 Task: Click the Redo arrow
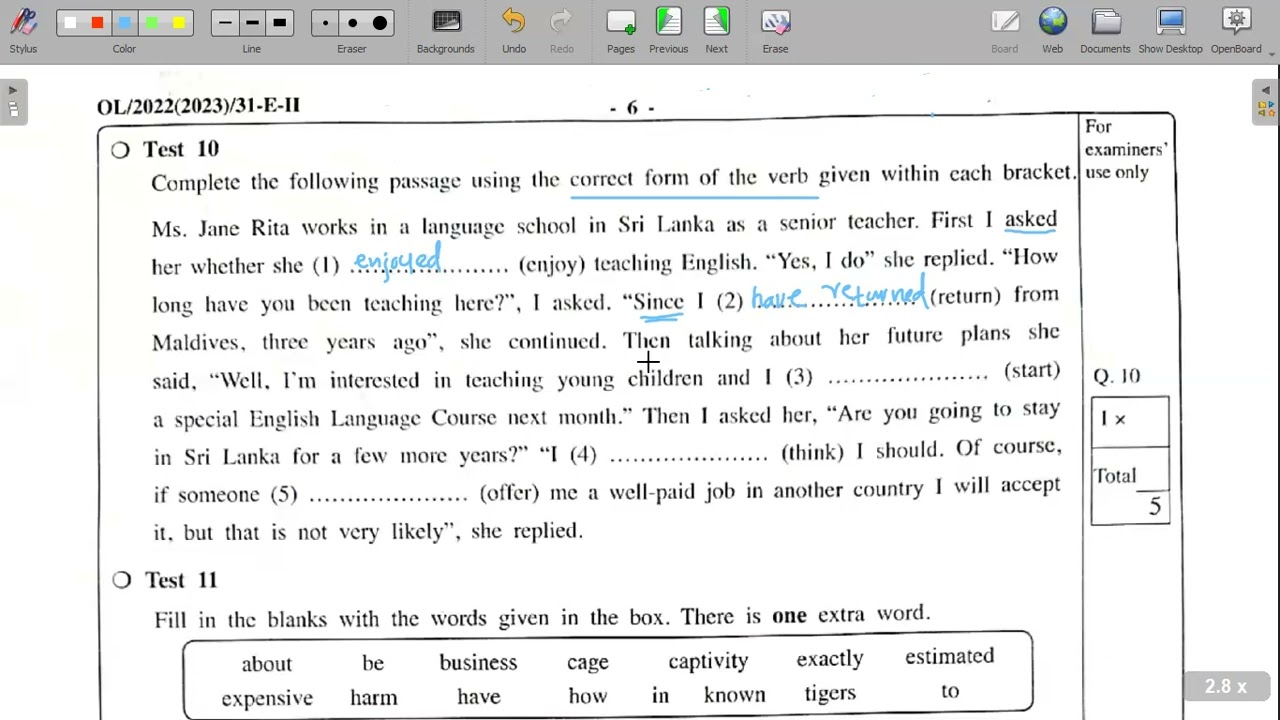(x=562, y=31)
